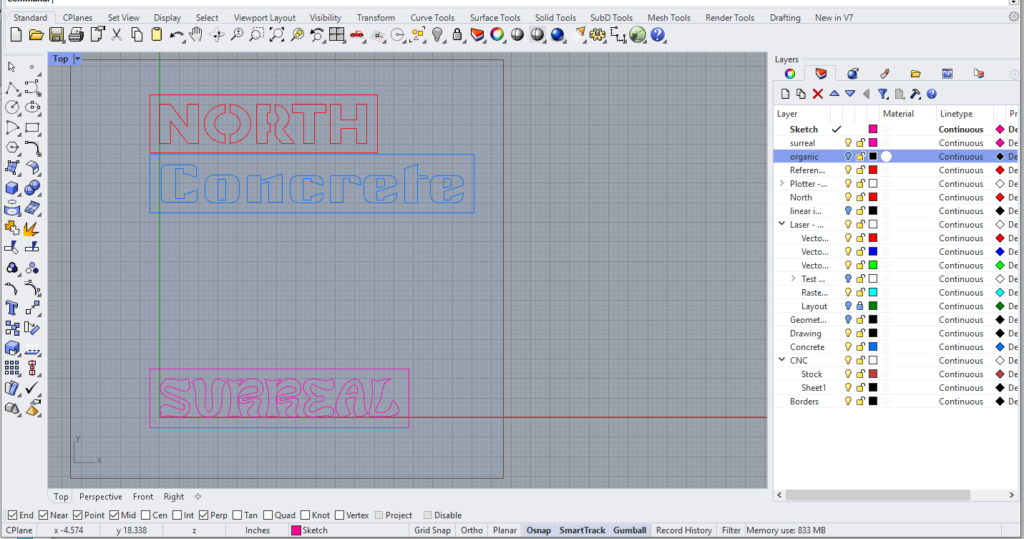This screenshot has width=1024, height=539.
Task: Toggle Osnap in status bar
Action: click(x=538, y=530)
